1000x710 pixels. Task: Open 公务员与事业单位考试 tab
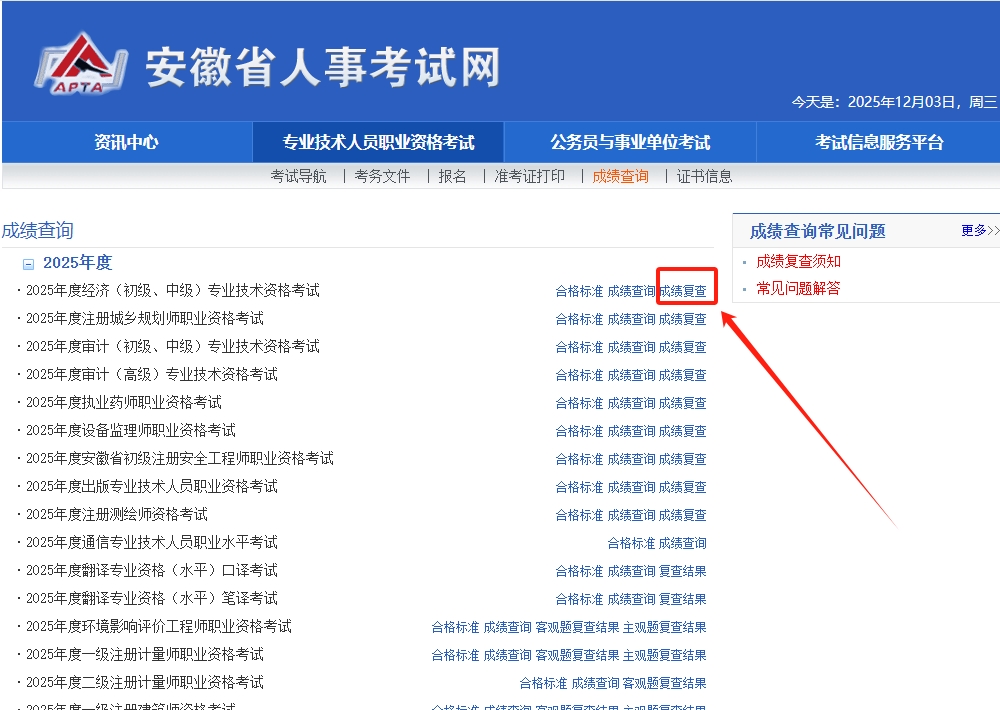click(x=630, y=142)
